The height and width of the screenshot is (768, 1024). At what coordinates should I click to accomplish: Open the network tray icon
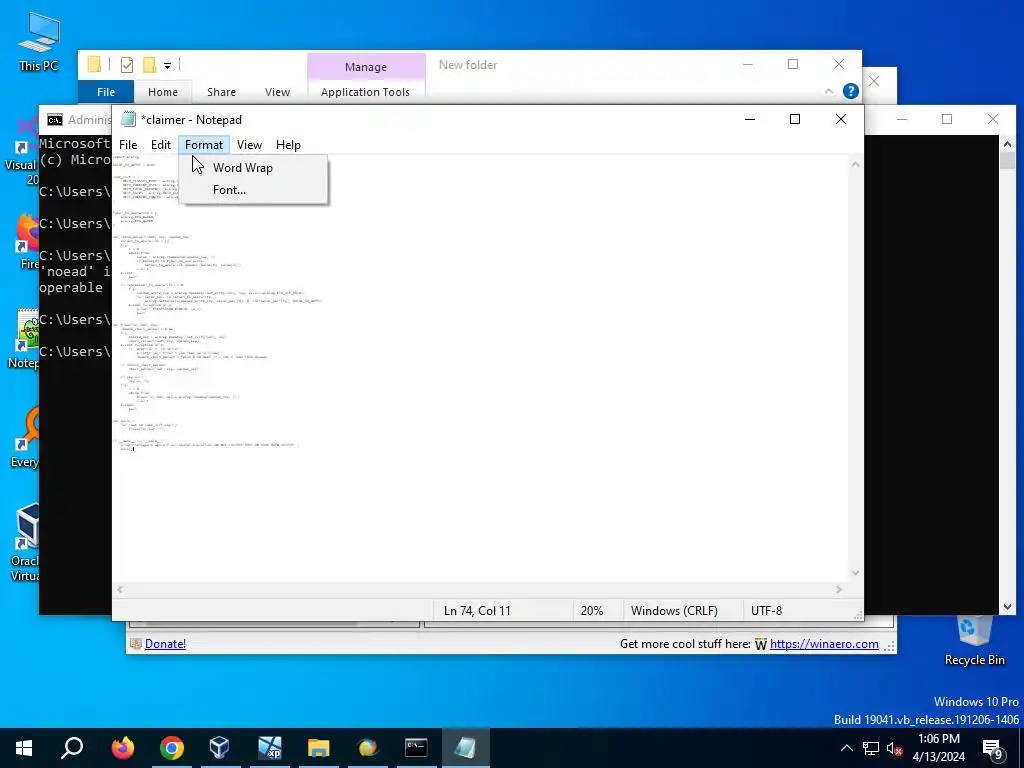coord(871,748)
